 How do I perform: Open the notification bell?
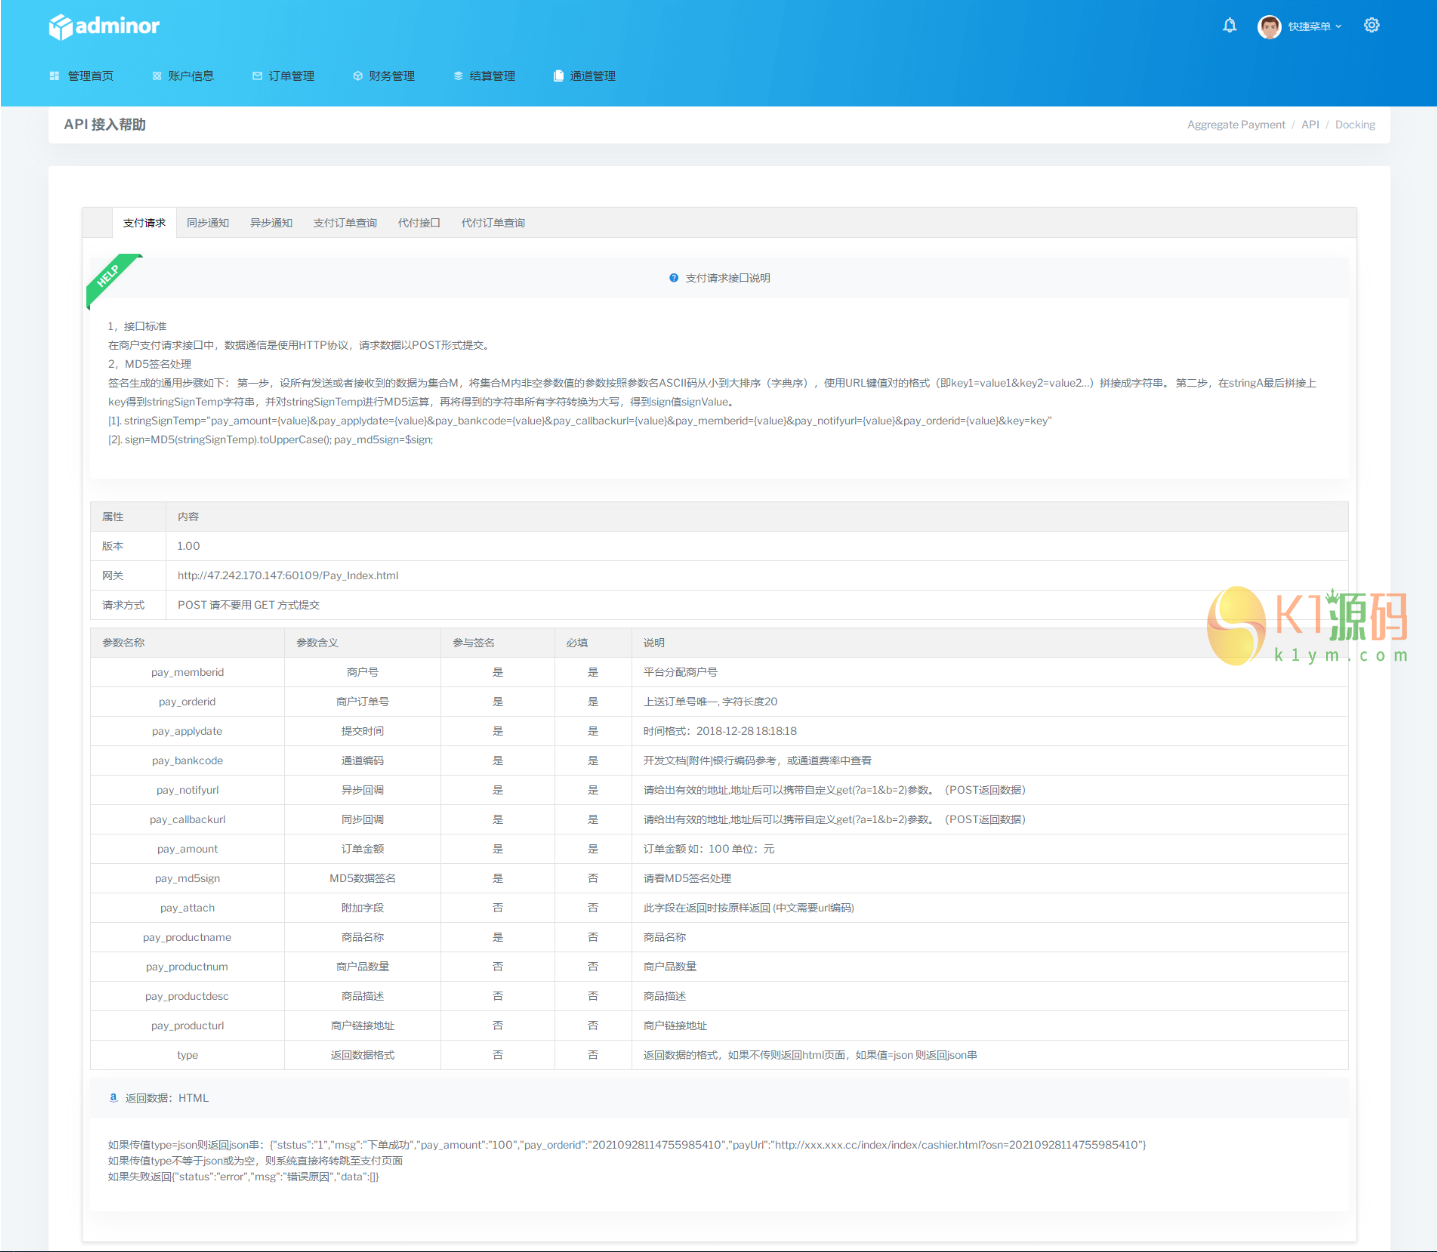point(1229,26)
